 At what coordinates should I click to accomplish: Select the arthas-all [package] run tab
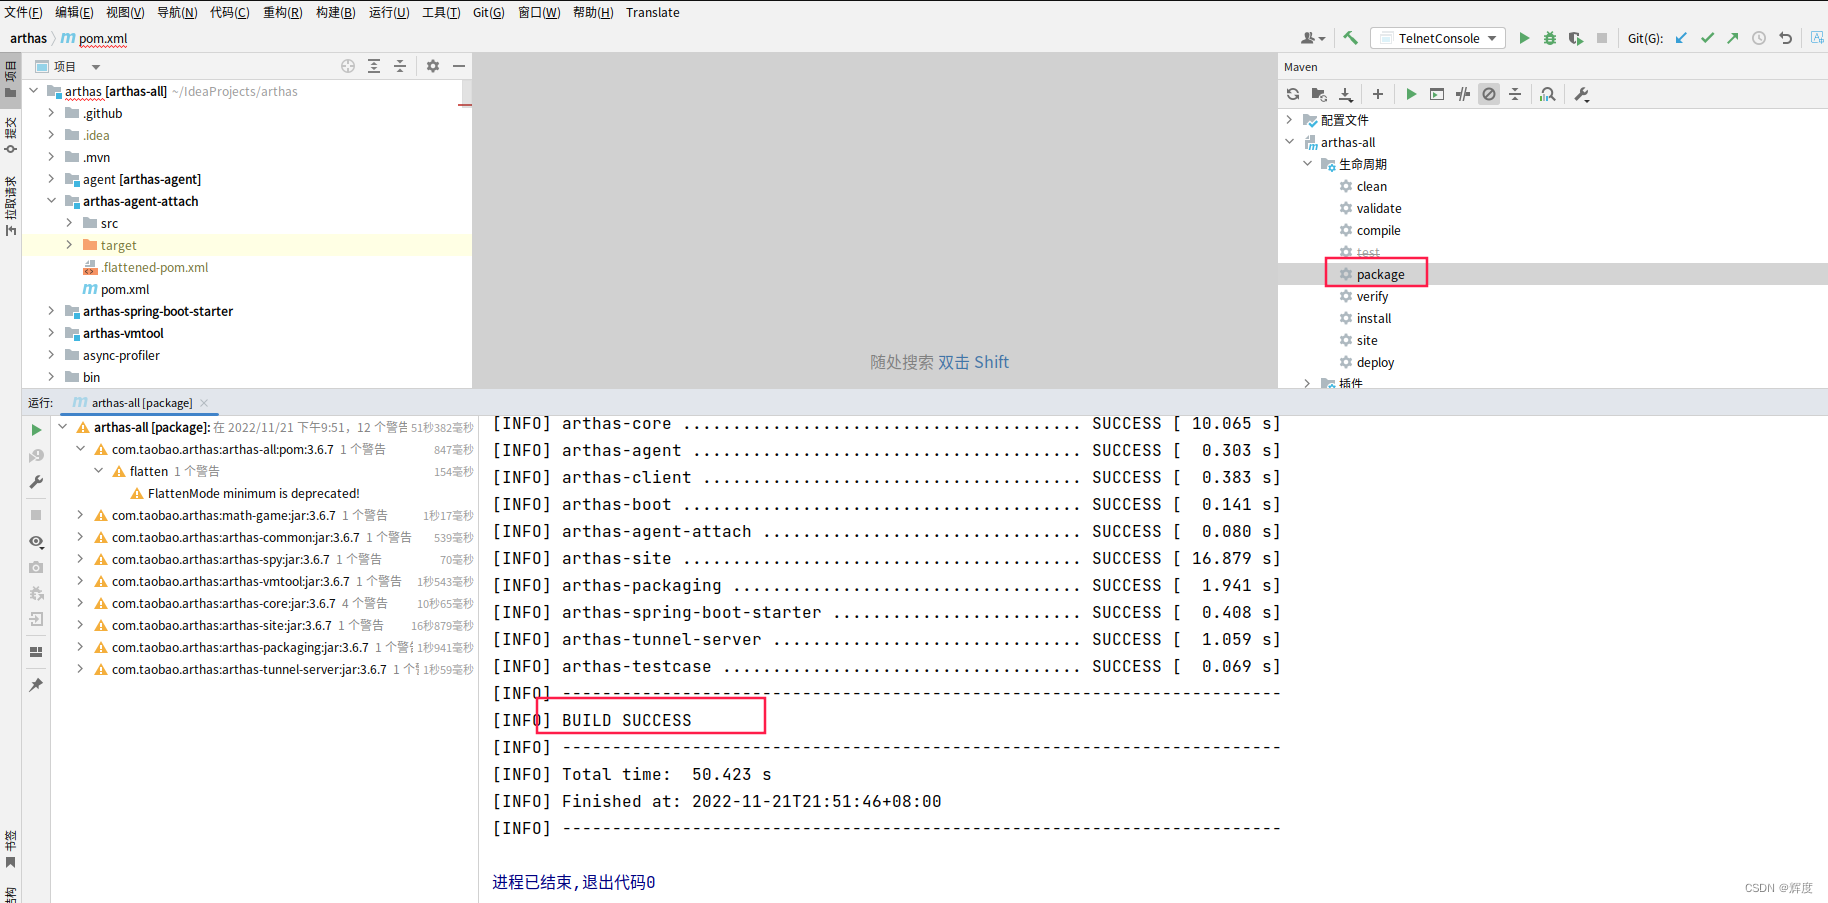coord(142,403)
